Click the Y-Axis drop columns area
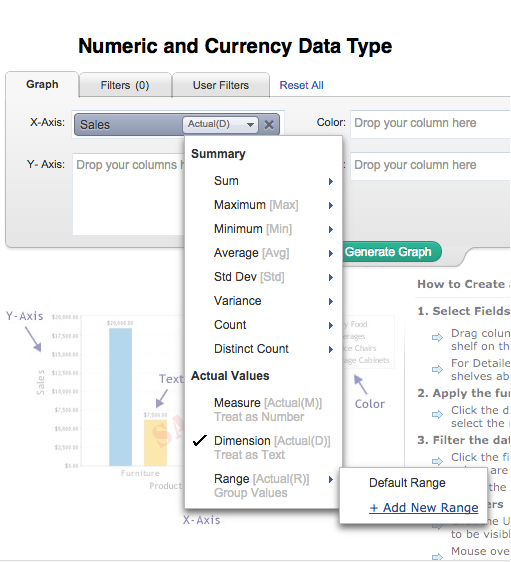Image resolution: width=511 pixels, height=562 pixels. 129,194
